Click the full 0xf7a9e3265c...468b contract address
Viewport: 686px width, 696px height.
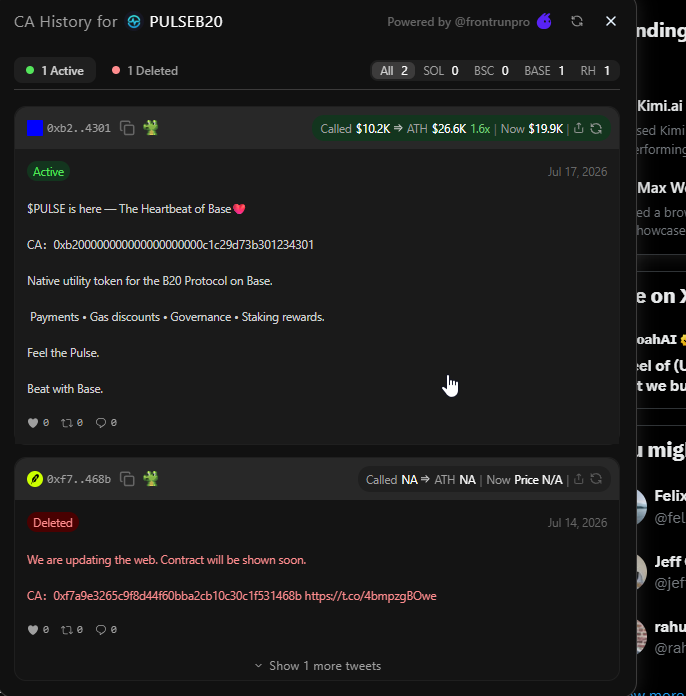tap(177, 596)
